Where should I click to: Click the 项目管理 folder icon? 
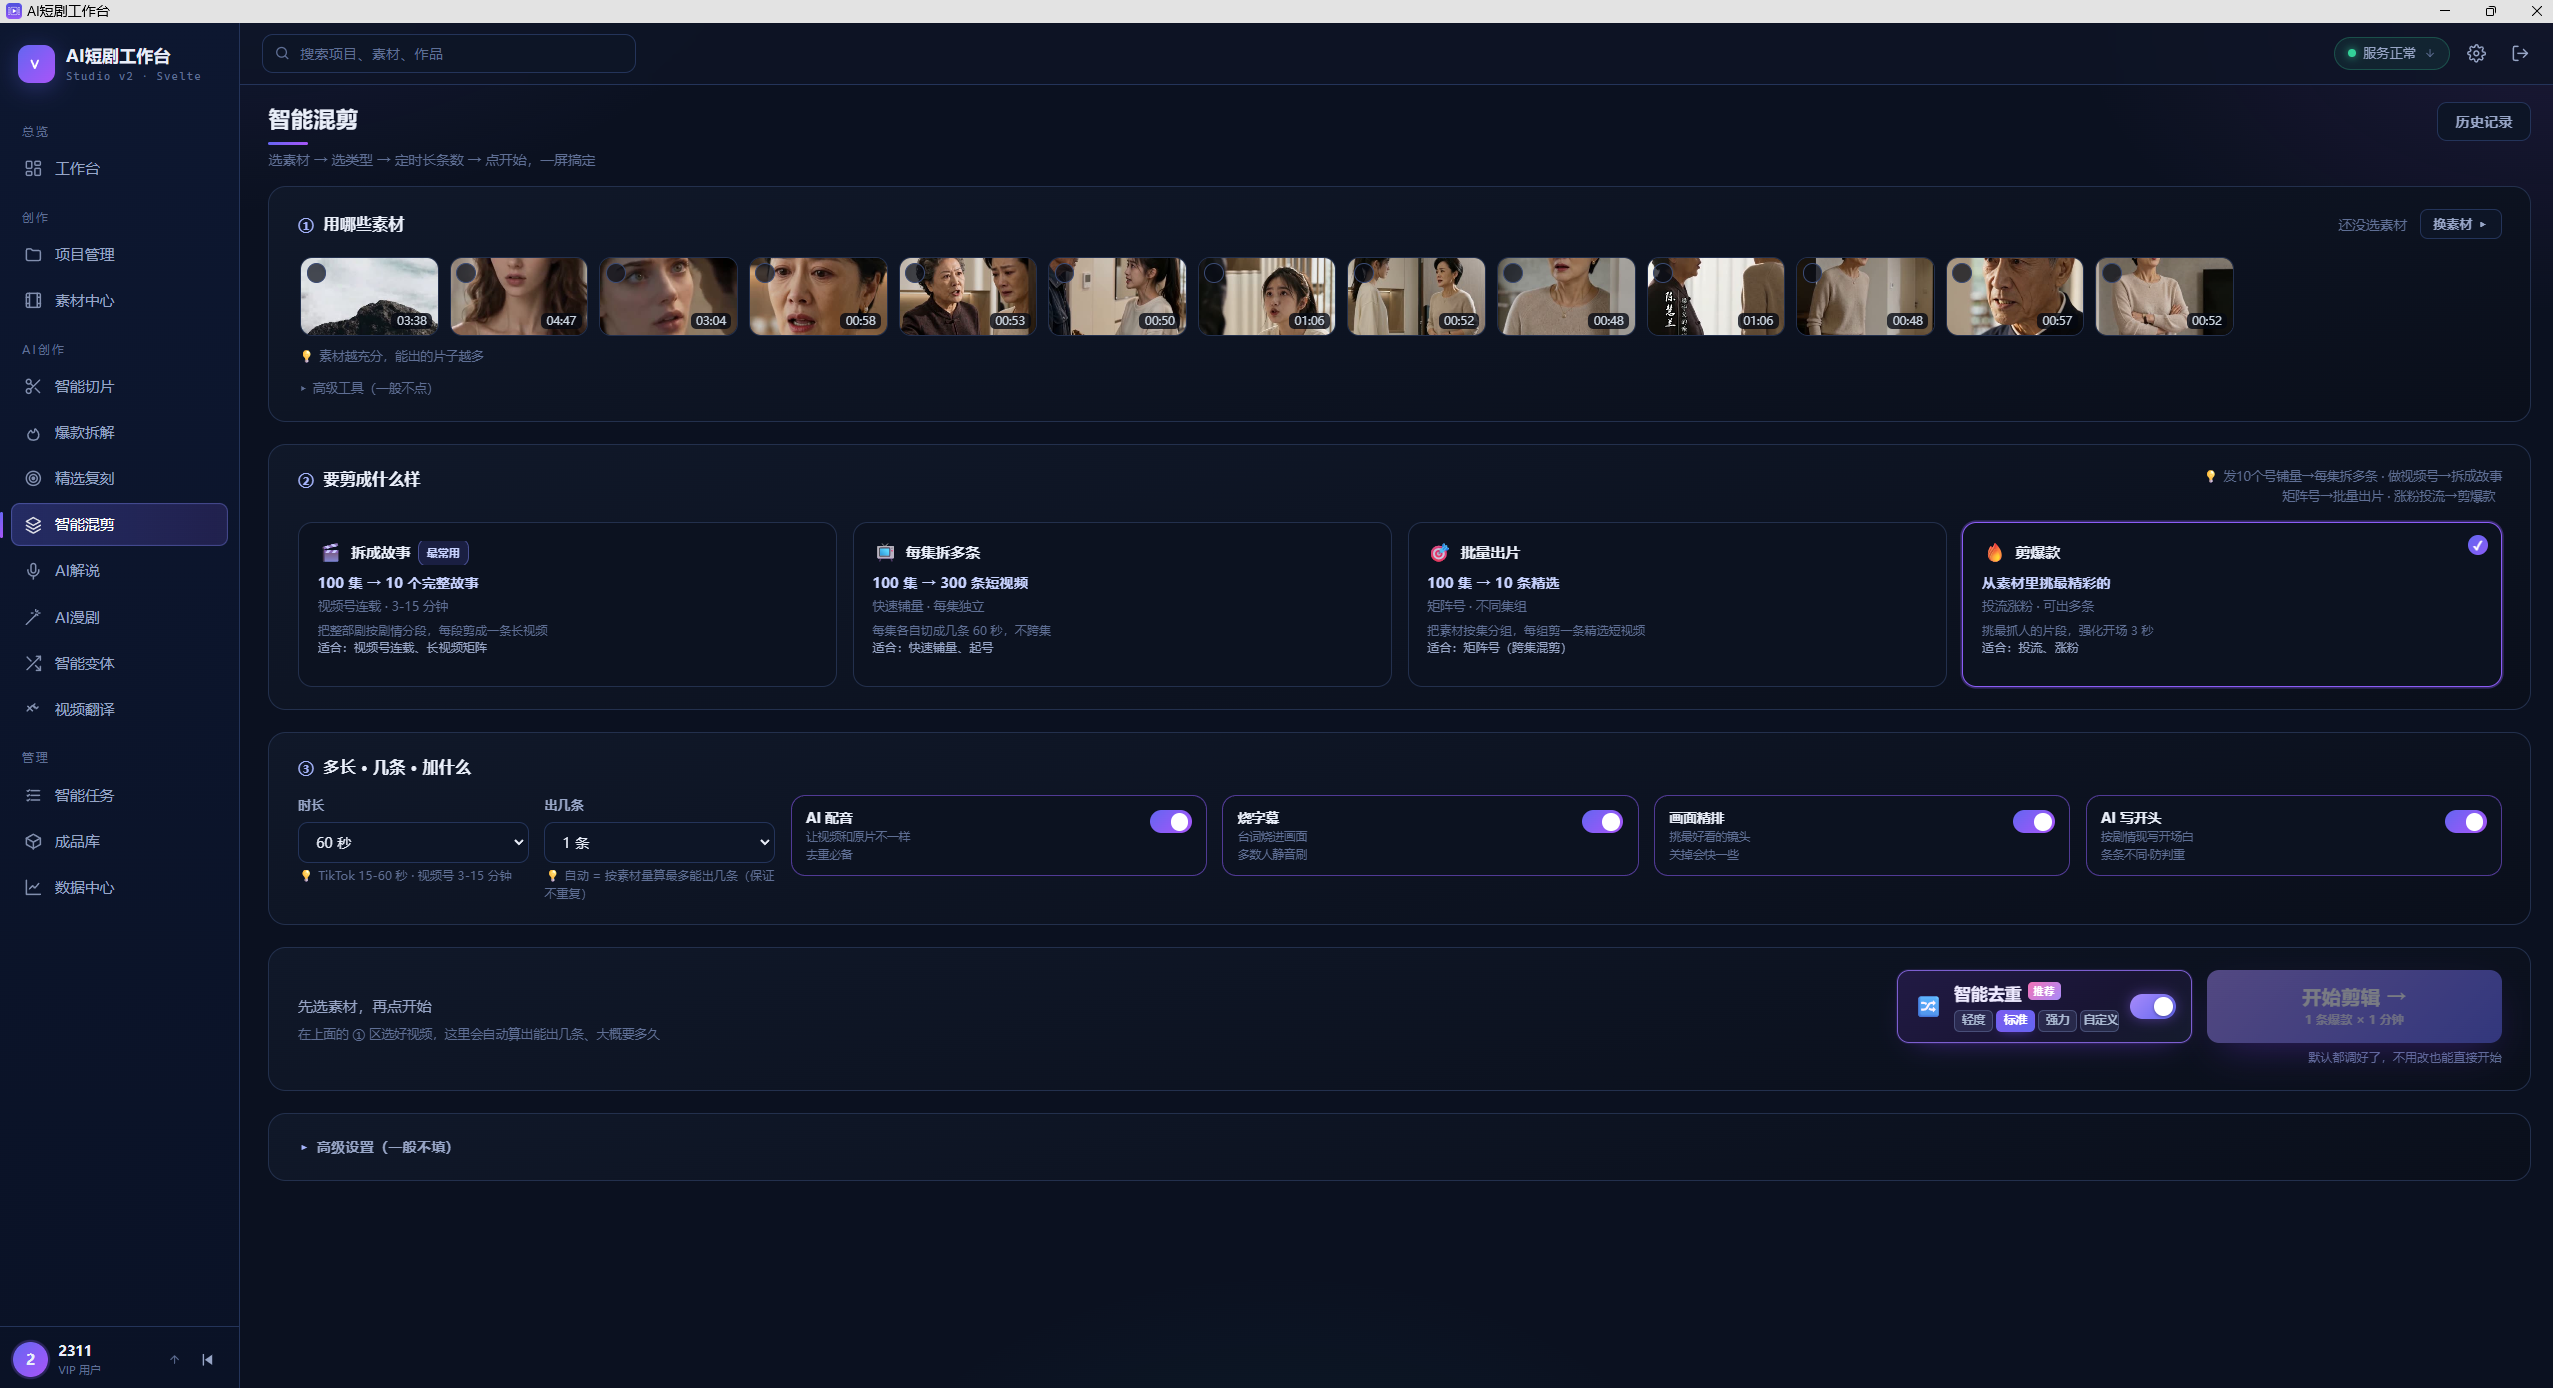[x=33, y=255]
